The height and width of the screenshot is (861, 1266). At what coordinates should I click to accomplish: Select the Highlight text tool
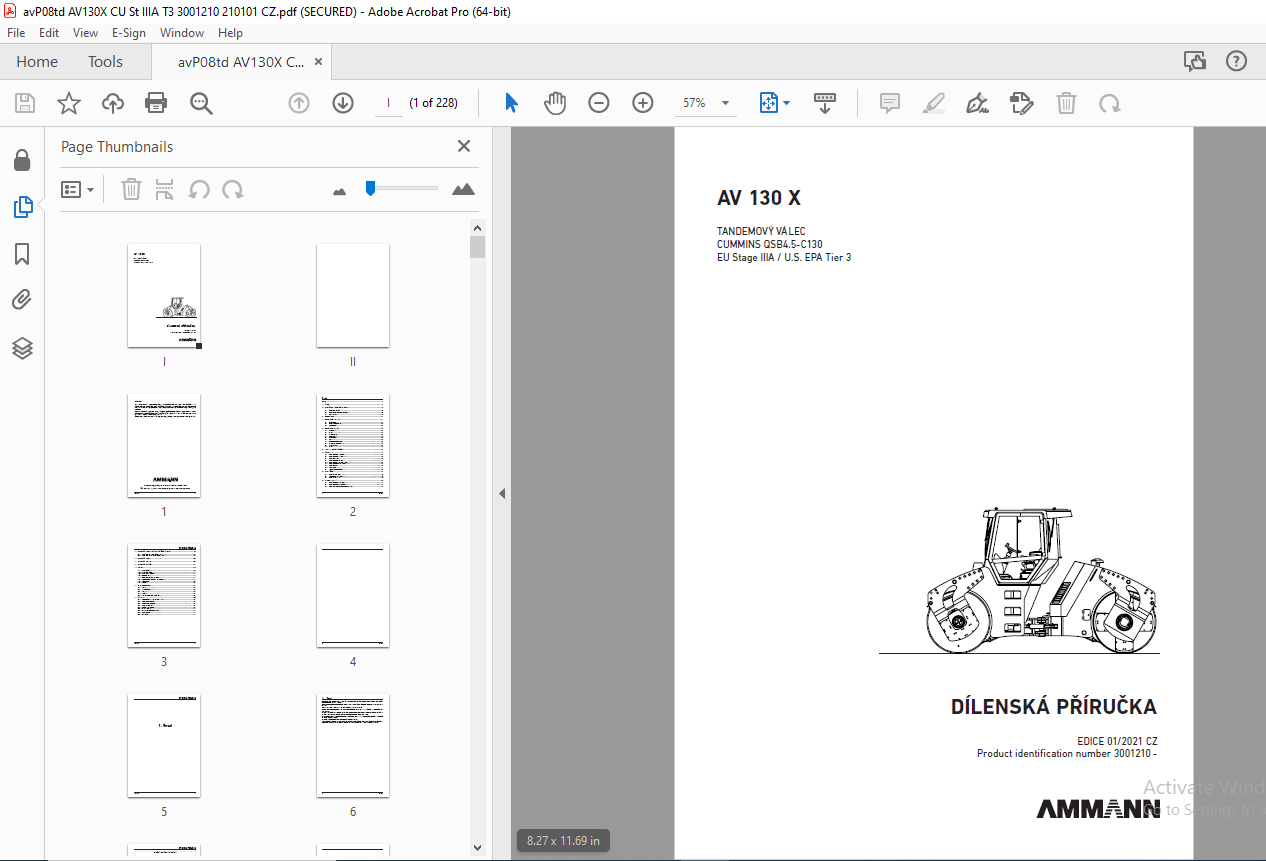(934, 103)
